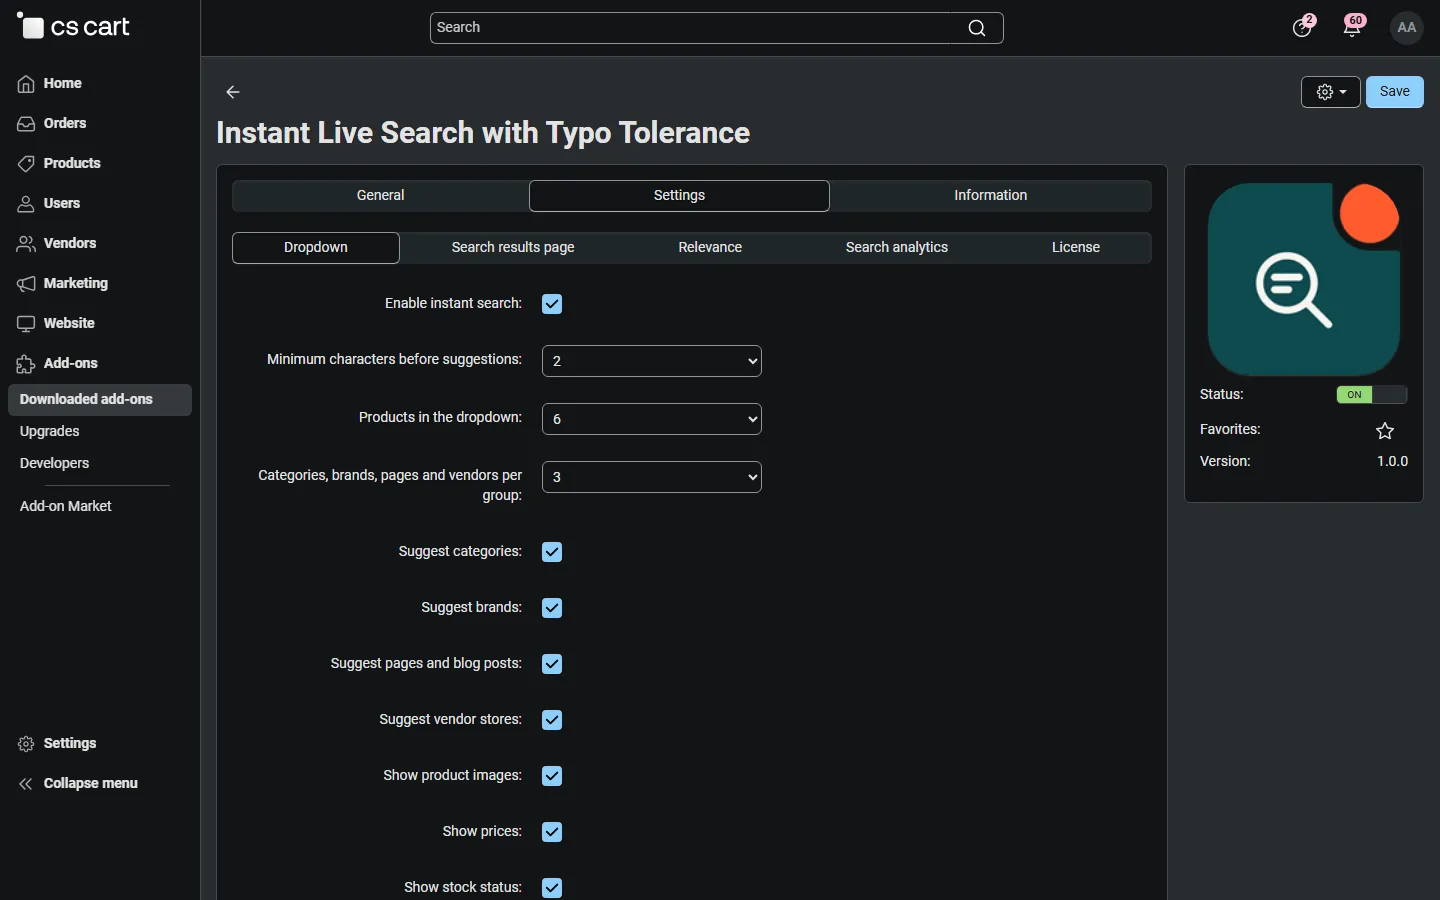Screen dimensions: 1440x900
Task: Toggle Show stock status checkbox
Action: [x=552, y=888]
